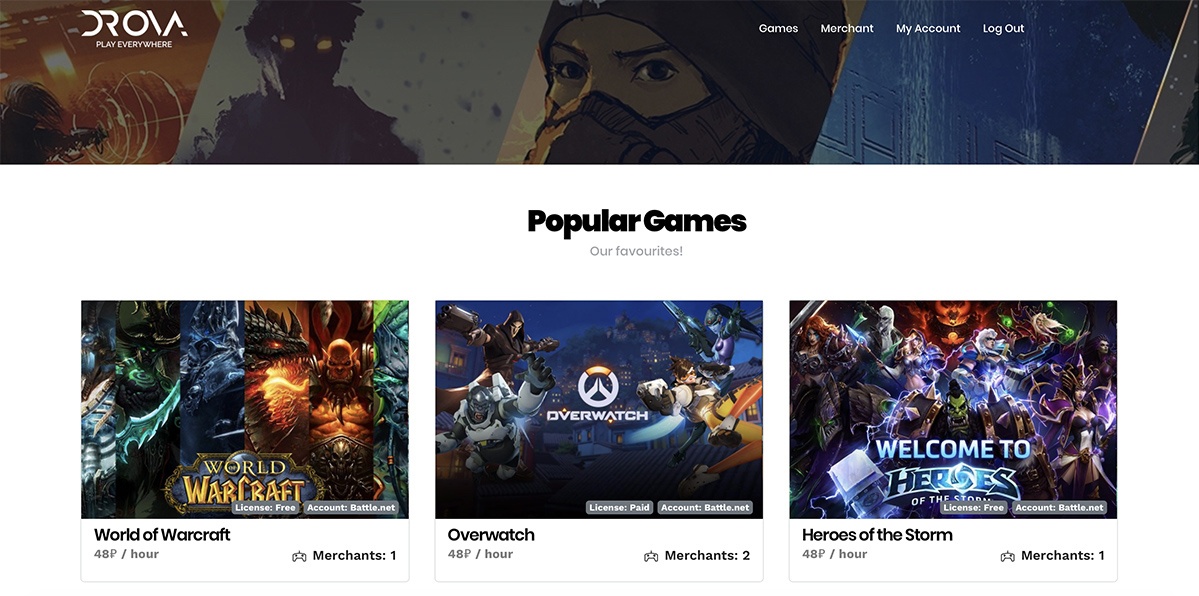Go to My Account
The width and height of the screenshot is (1199, 596).
[928, 28]
